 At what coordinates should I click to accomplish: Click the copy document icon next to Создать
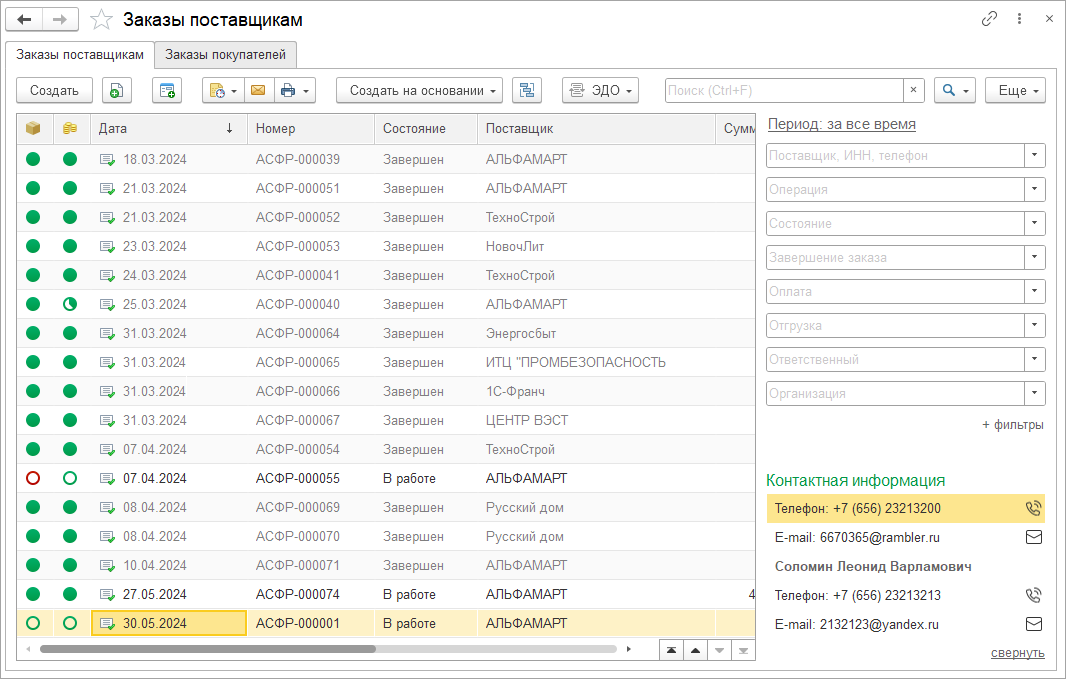point(116,91)
